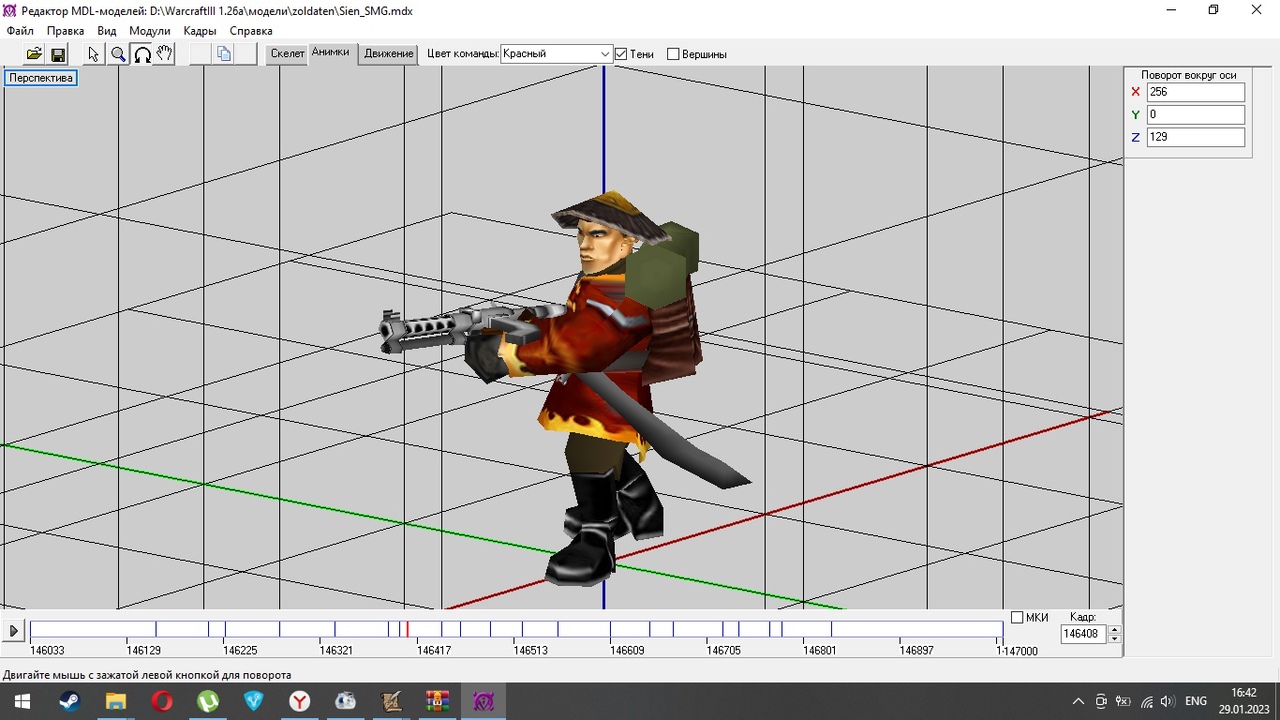Switch to uTorrent in the taskbar

207,701
